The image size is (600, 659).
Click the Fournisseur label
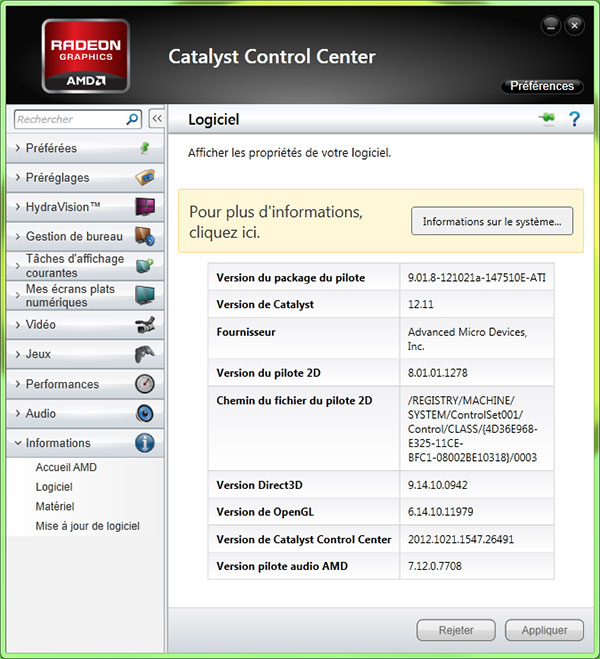[246, 332]
